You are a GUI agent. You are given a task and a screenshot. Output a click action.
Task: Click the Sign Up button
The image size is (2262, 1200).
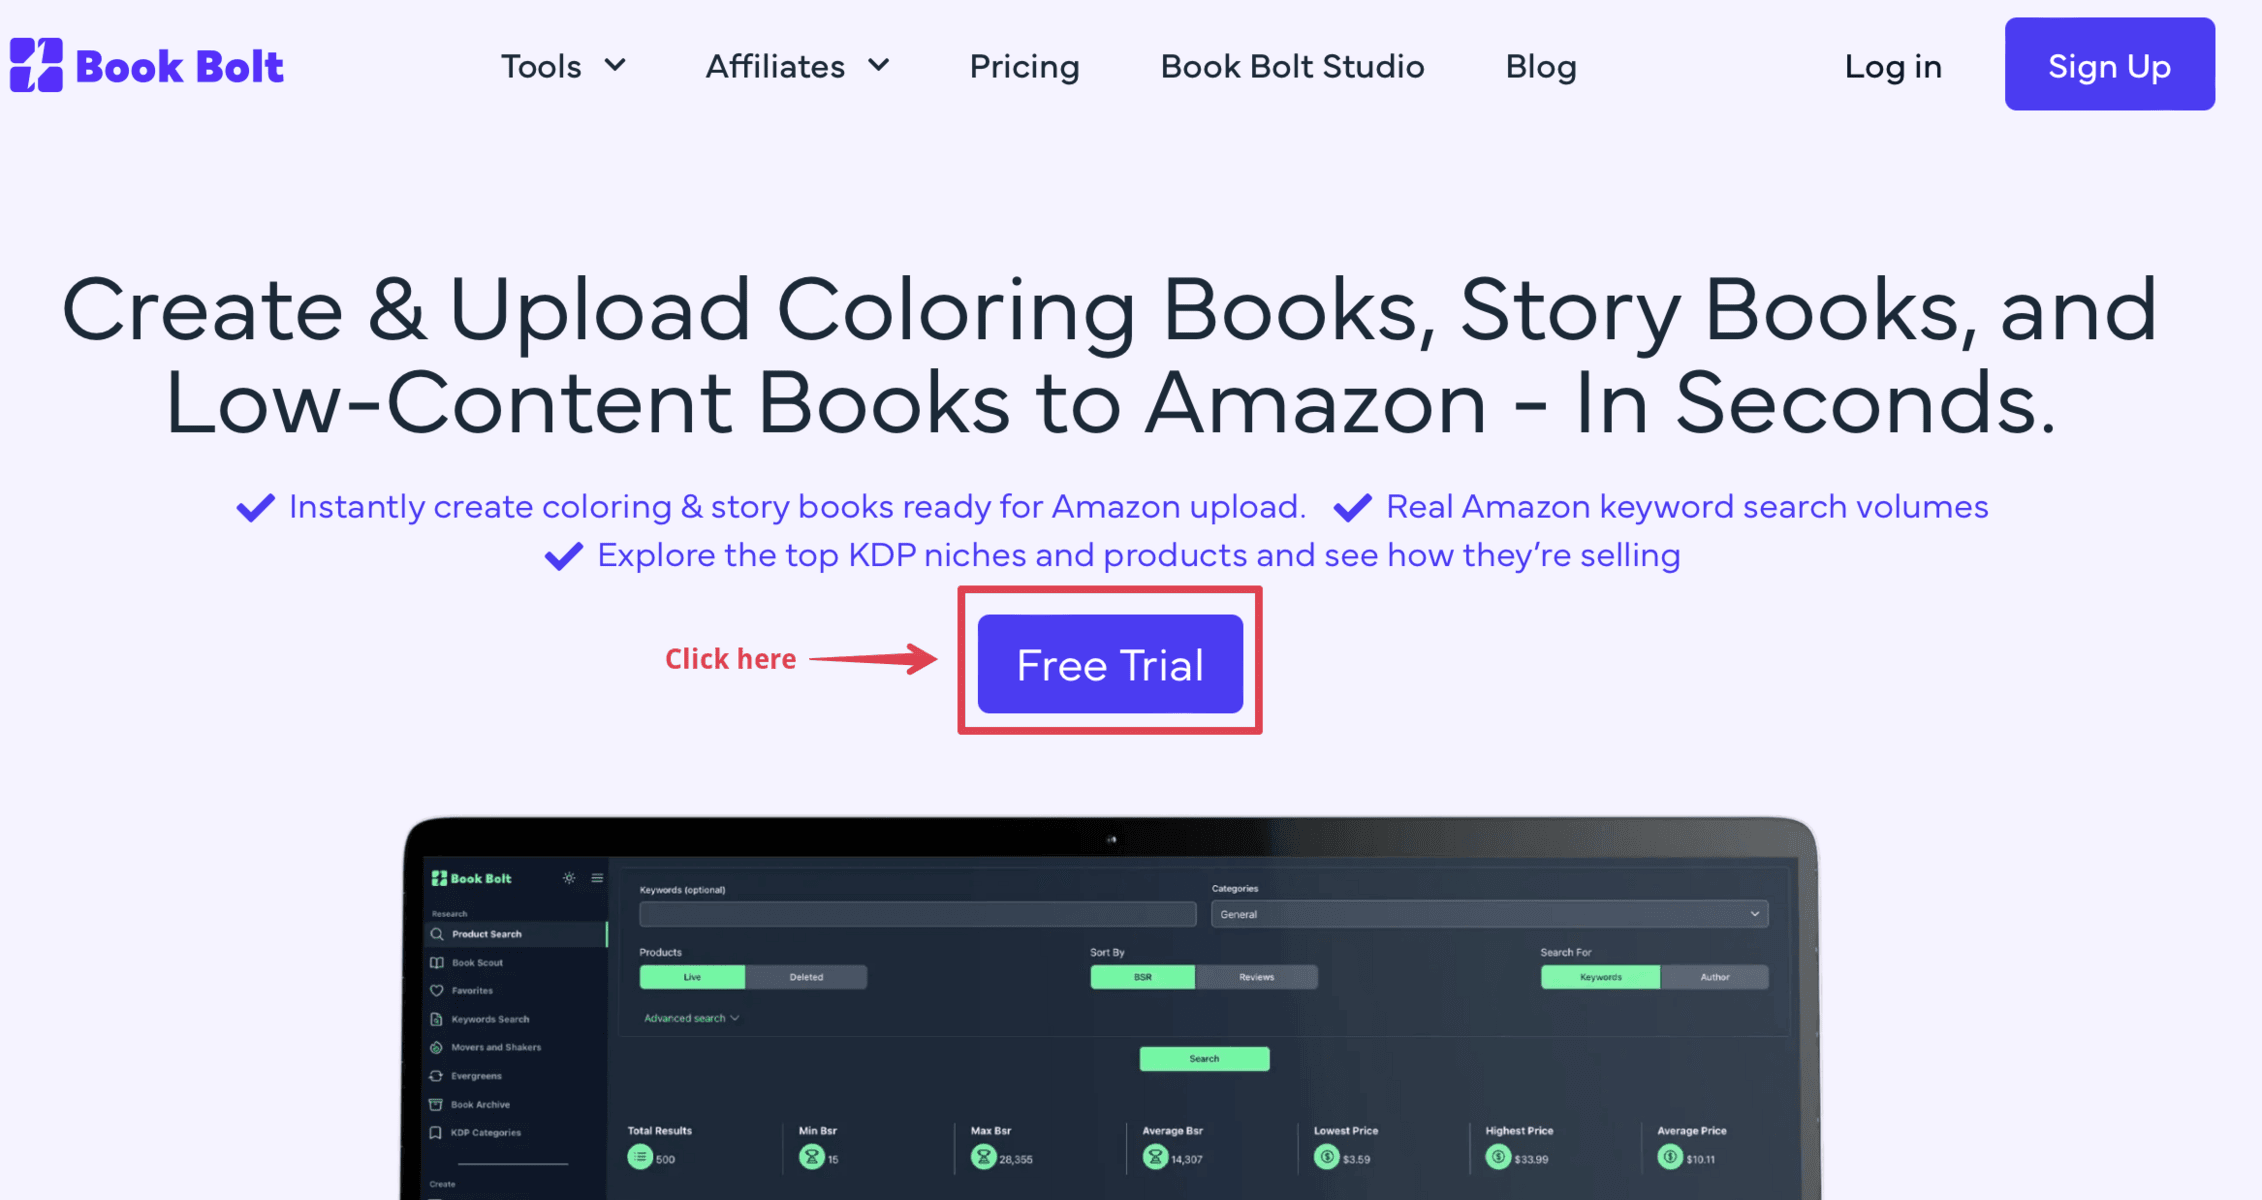click(x=2109, y=64)
